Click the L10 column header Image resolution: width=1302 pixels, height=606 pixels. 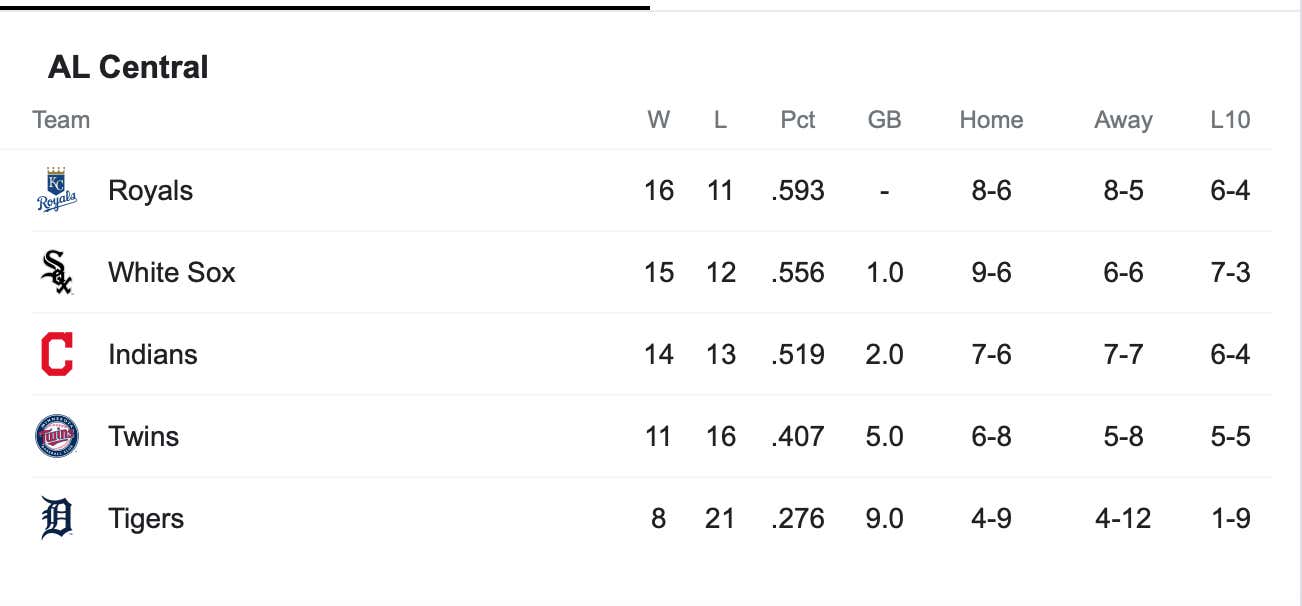tap(1230, 120)
